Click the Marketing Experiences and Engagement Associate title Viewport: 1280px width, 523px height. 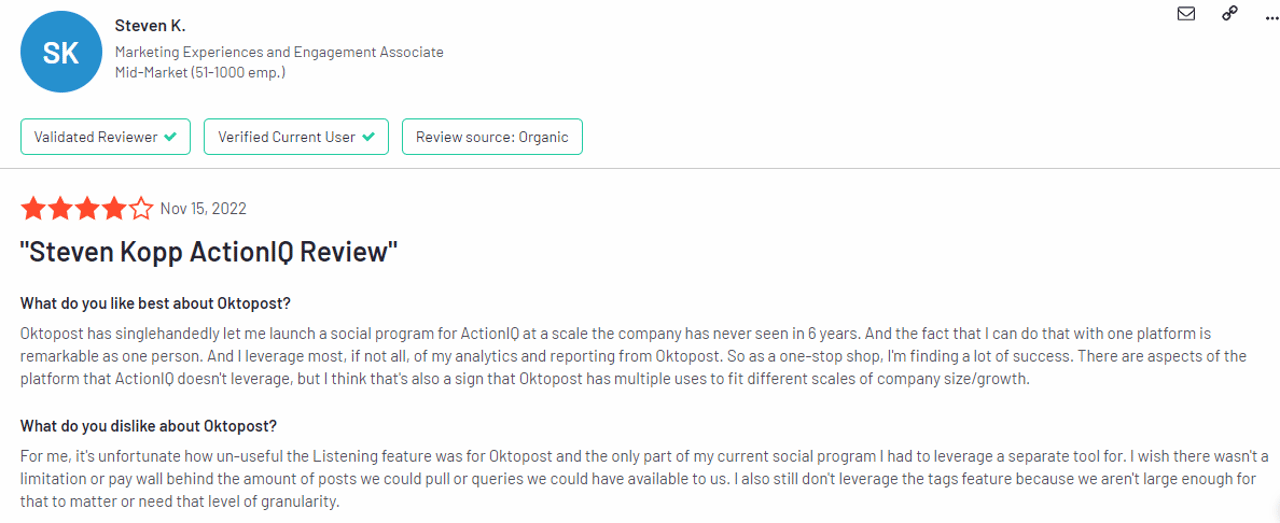point(279,52)
